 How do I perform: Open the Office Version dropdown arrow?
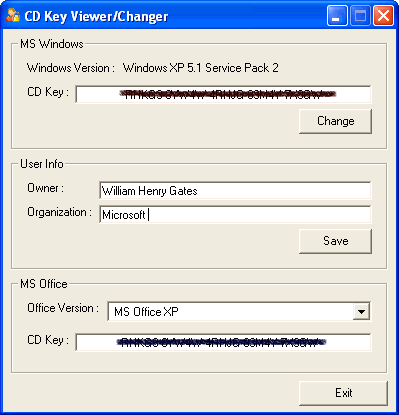click(x=361, y=312)
